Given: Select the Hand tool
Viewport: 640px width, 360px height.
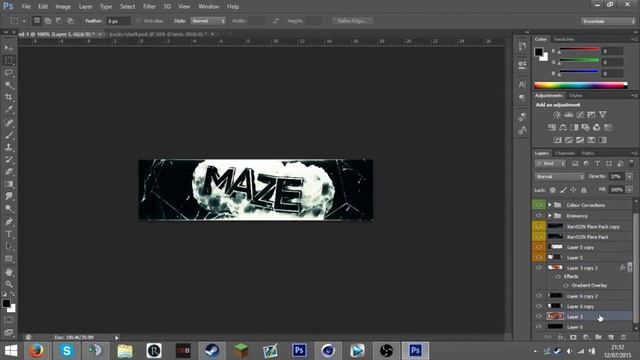Looking at the screenshot, I should [9, 272].
